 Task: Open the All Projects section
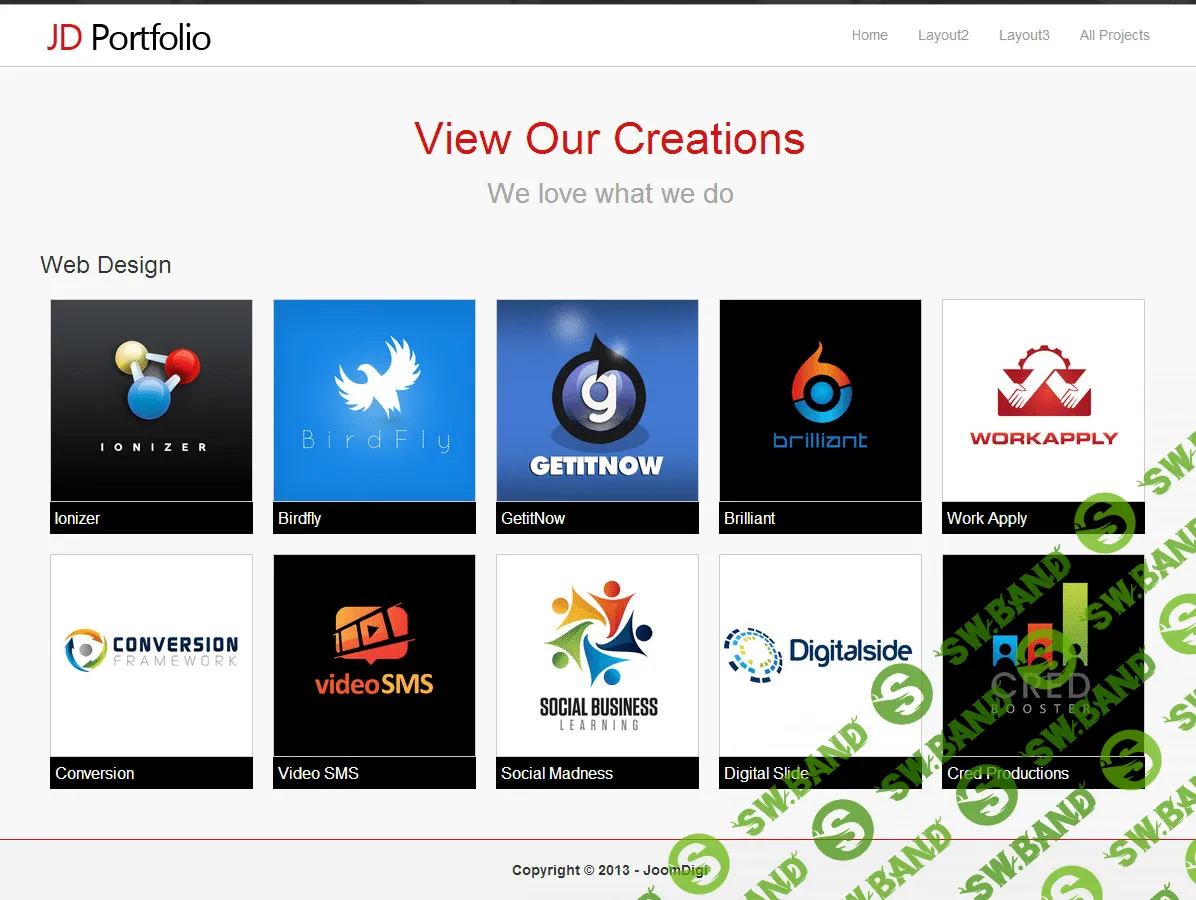1114,35
